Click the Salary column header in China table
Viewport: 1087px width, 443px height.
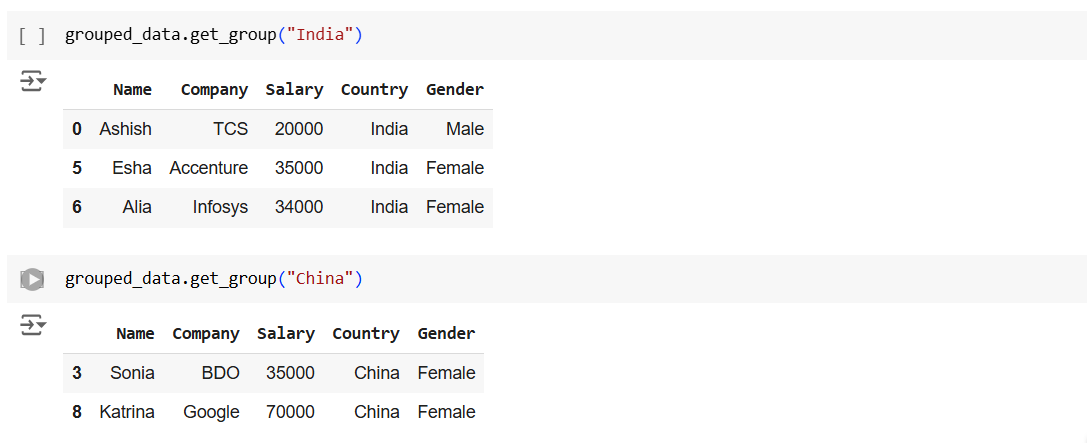coord(285,334)
